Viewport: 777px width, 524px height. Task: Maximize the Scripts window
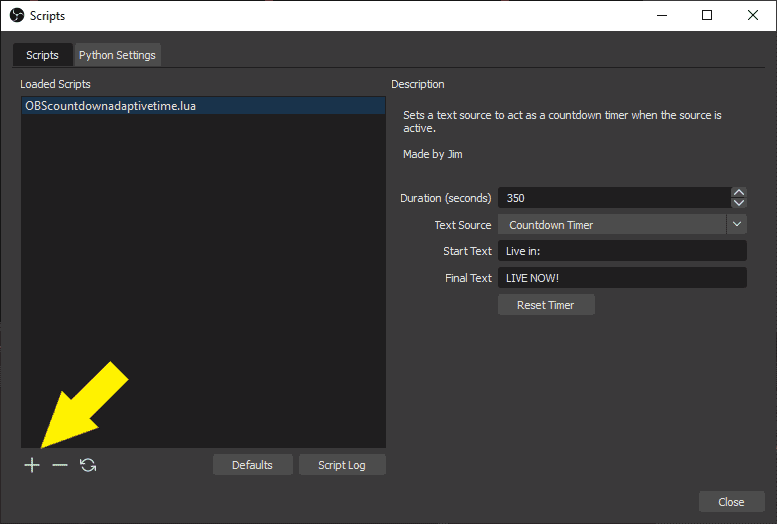(707, 15)
